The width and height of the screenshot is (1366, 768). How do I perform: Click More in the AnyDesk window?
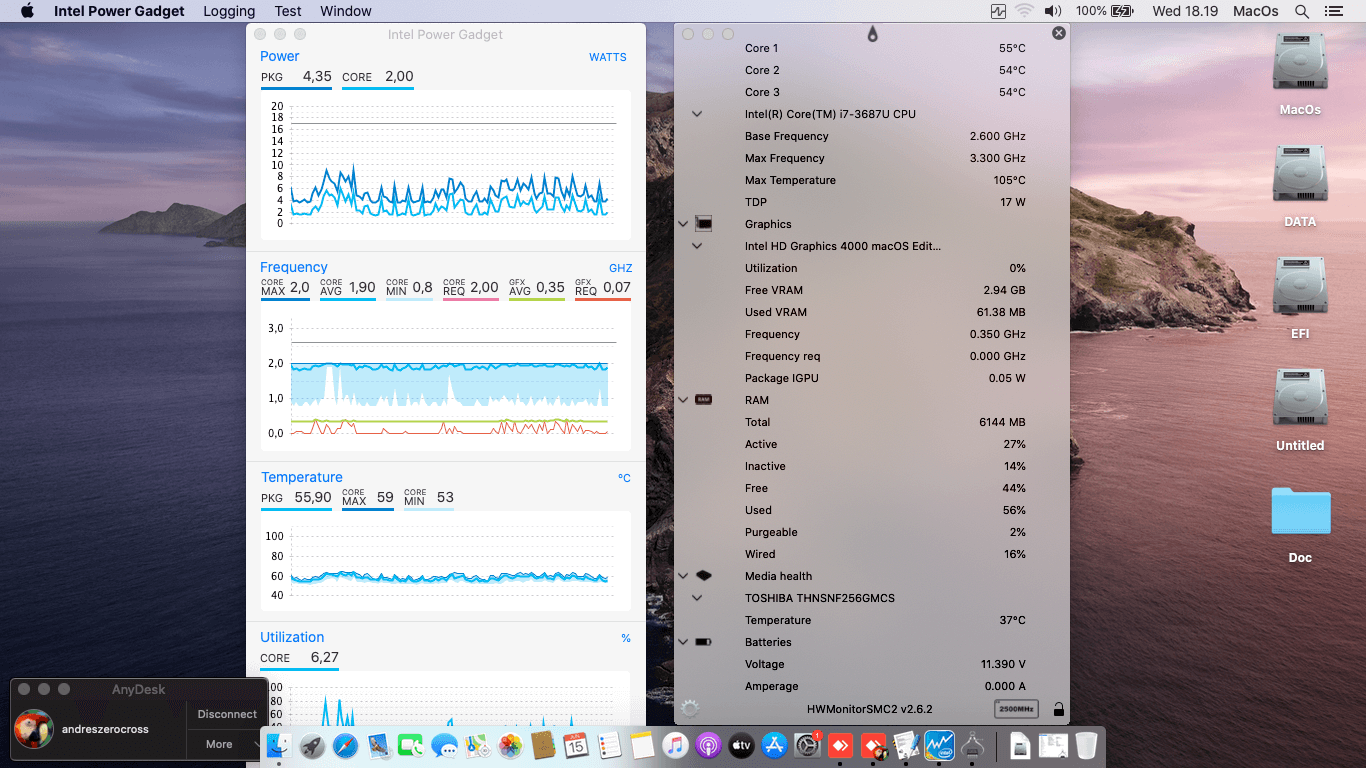coord(219,744)
